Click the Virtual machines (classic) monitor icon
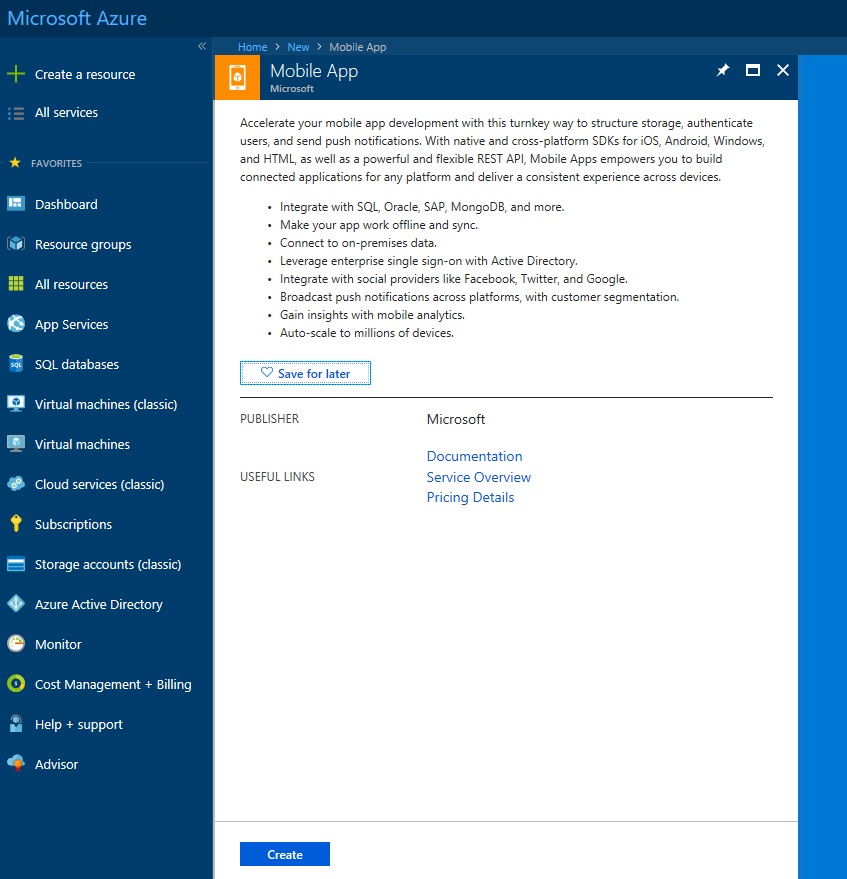847x879 pixels. point(16,404)
